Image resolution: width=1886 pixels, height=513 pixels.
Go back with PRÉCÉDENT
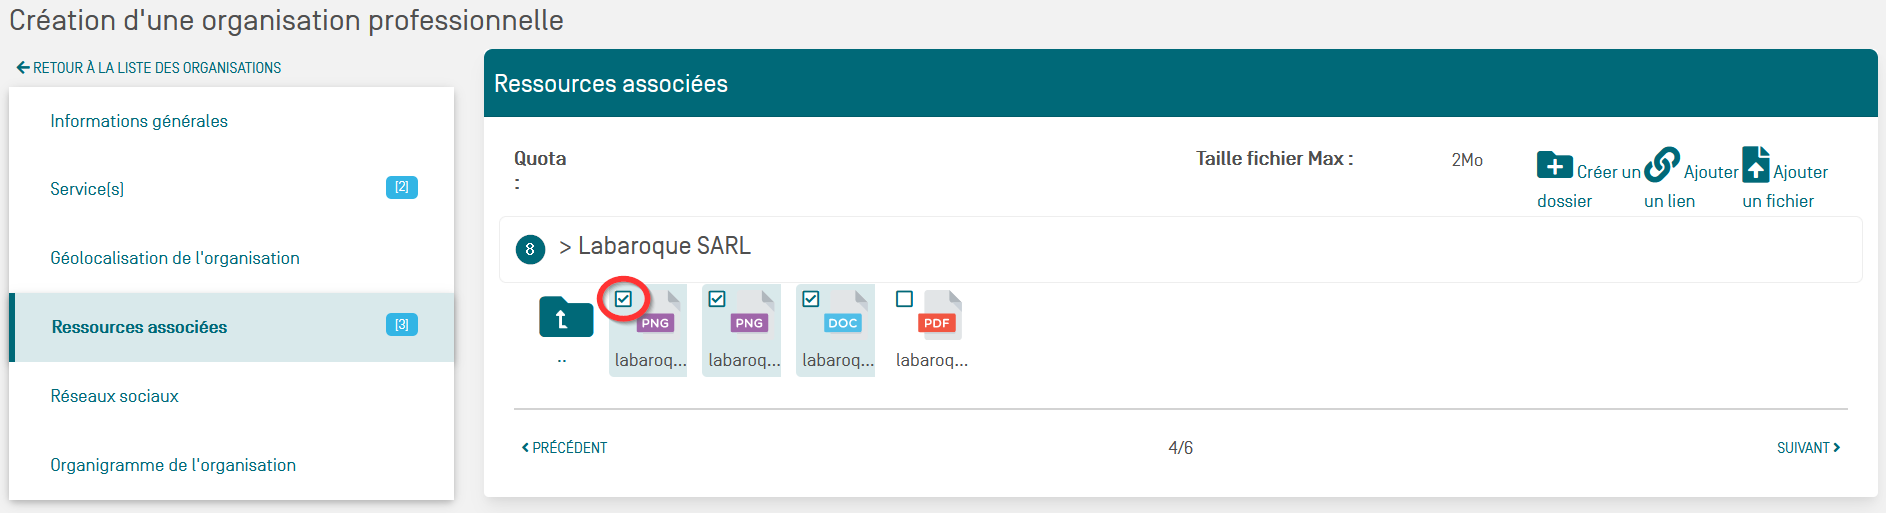(x=565, y=448)
